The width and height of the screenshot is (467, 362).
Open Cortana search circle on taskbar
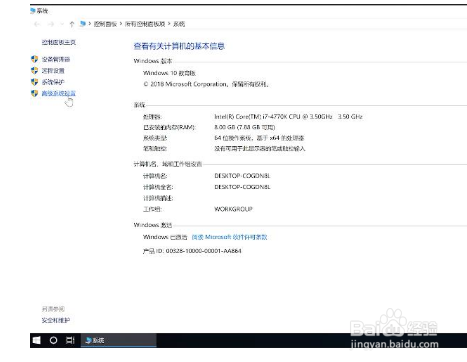(53, 340)
